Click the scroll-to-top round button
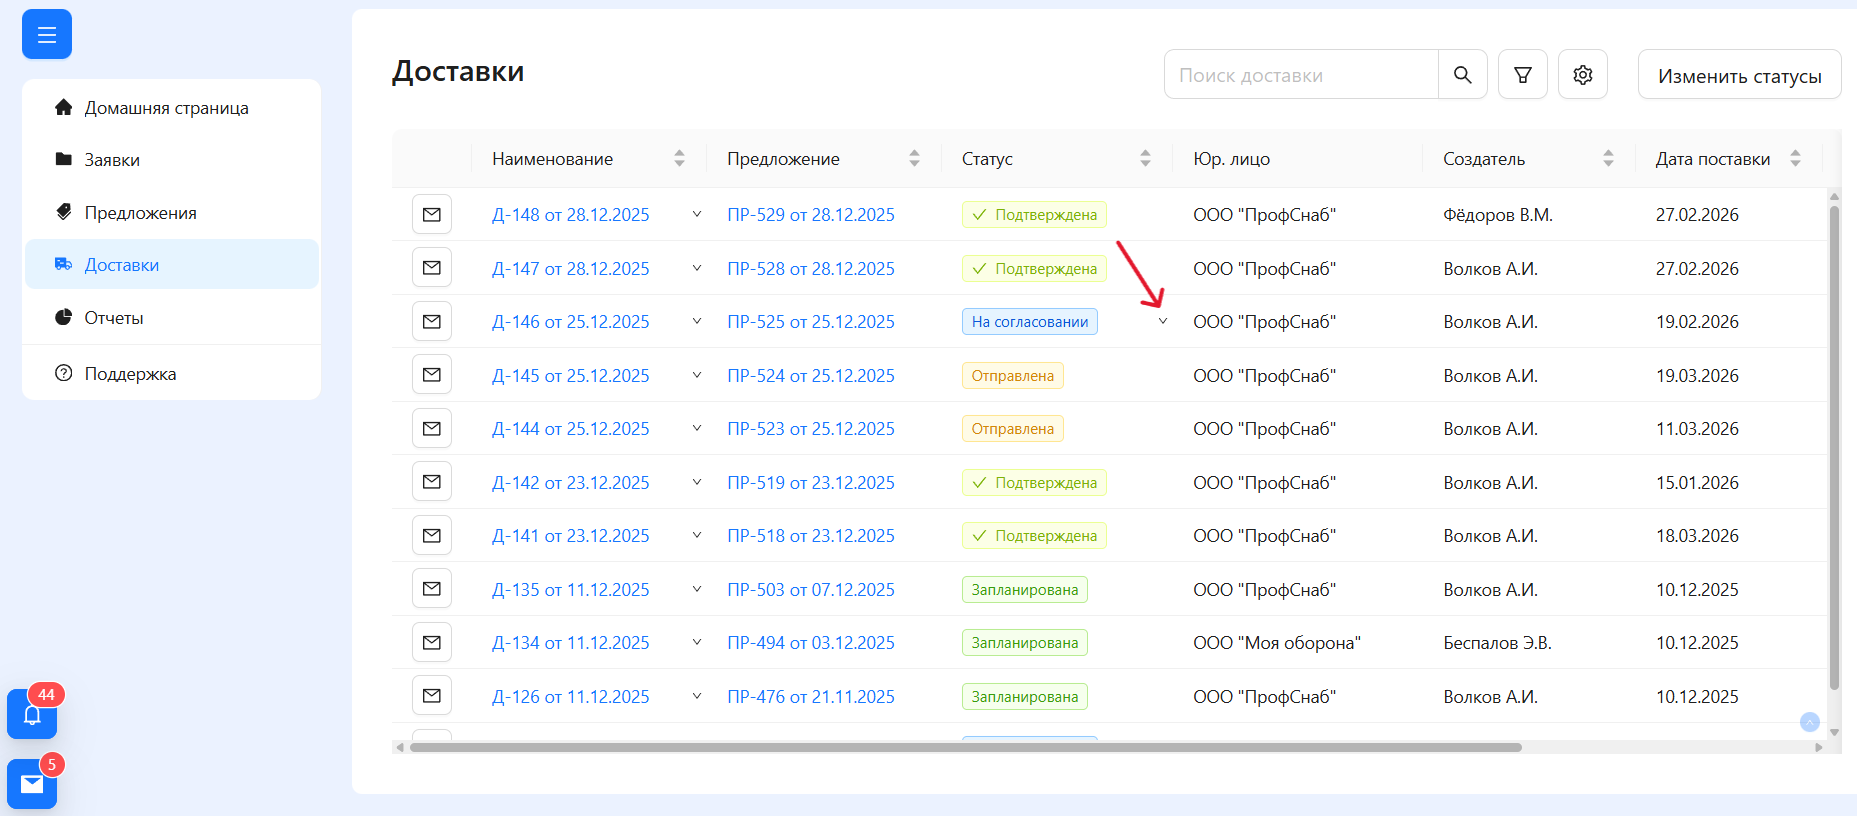The width and height of the screenshot is (1857, 816). (1809, 722)
